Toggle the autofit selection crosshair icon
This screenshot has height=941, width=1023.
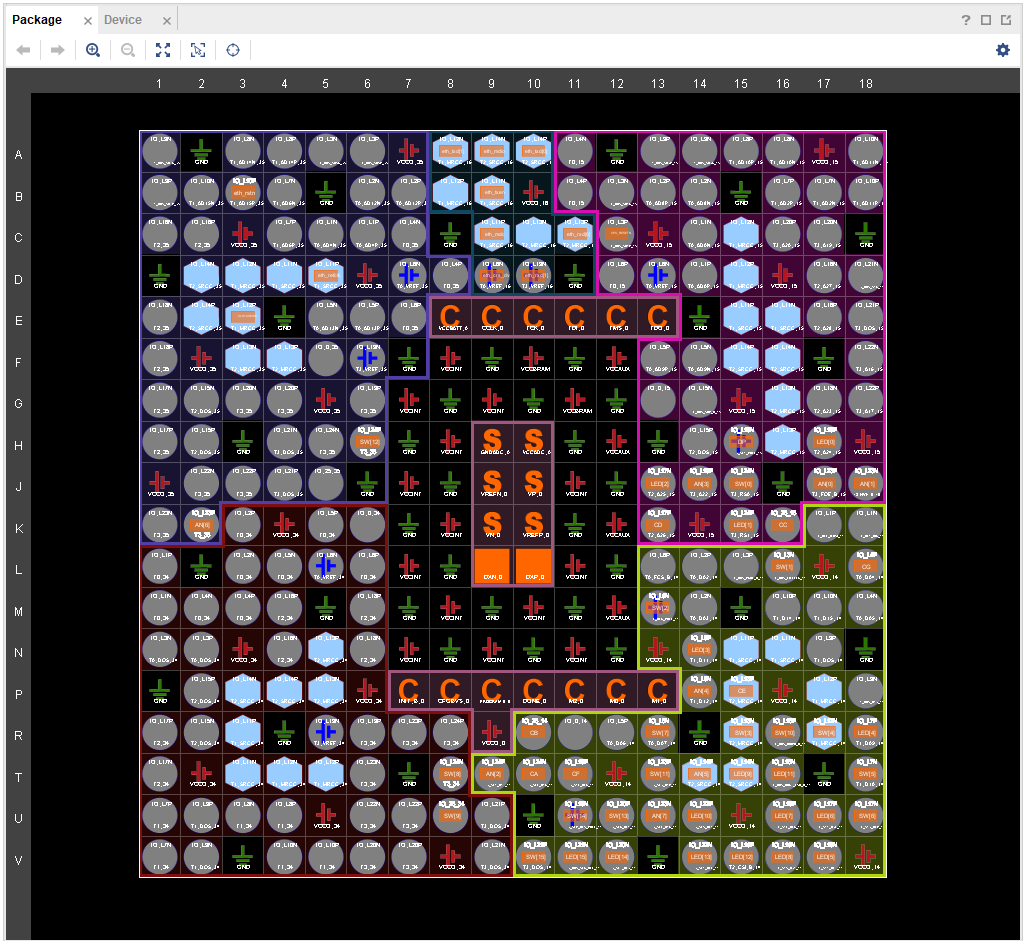point(233,50)
